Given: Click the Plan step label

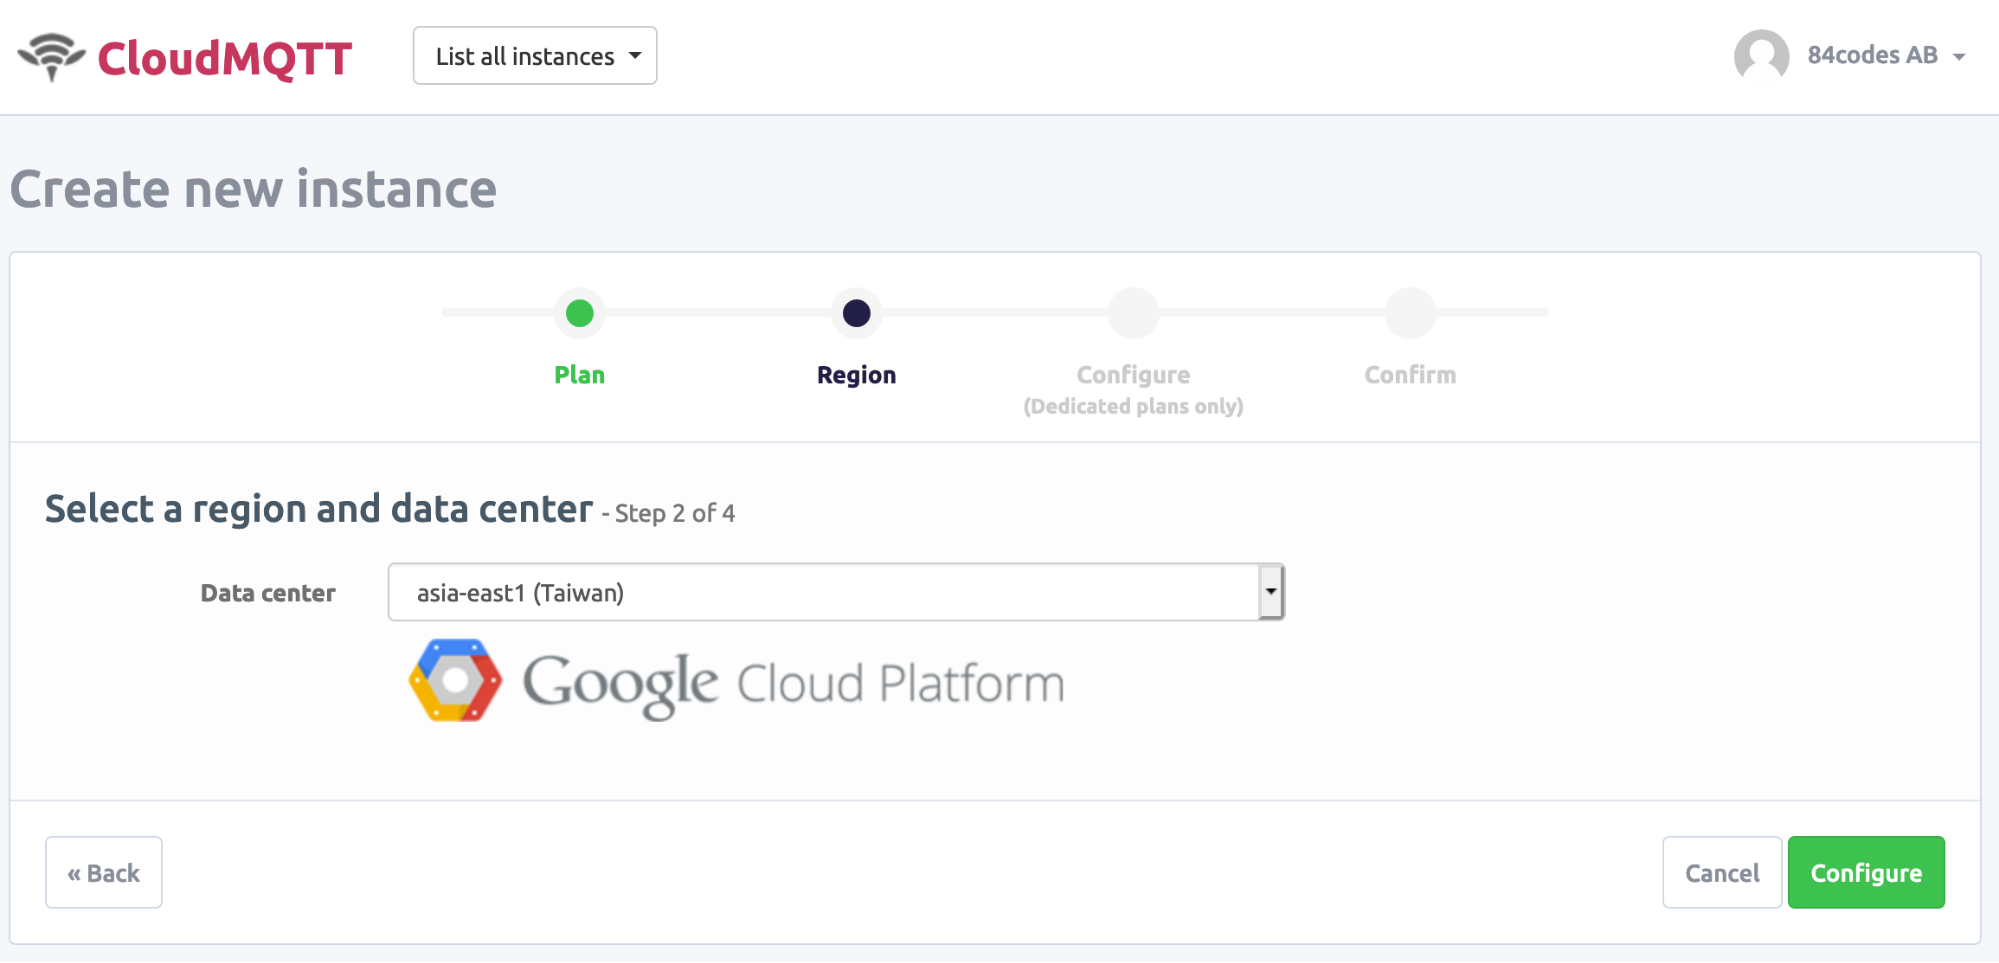Looking at the screenshot, I should click(580, 375).
